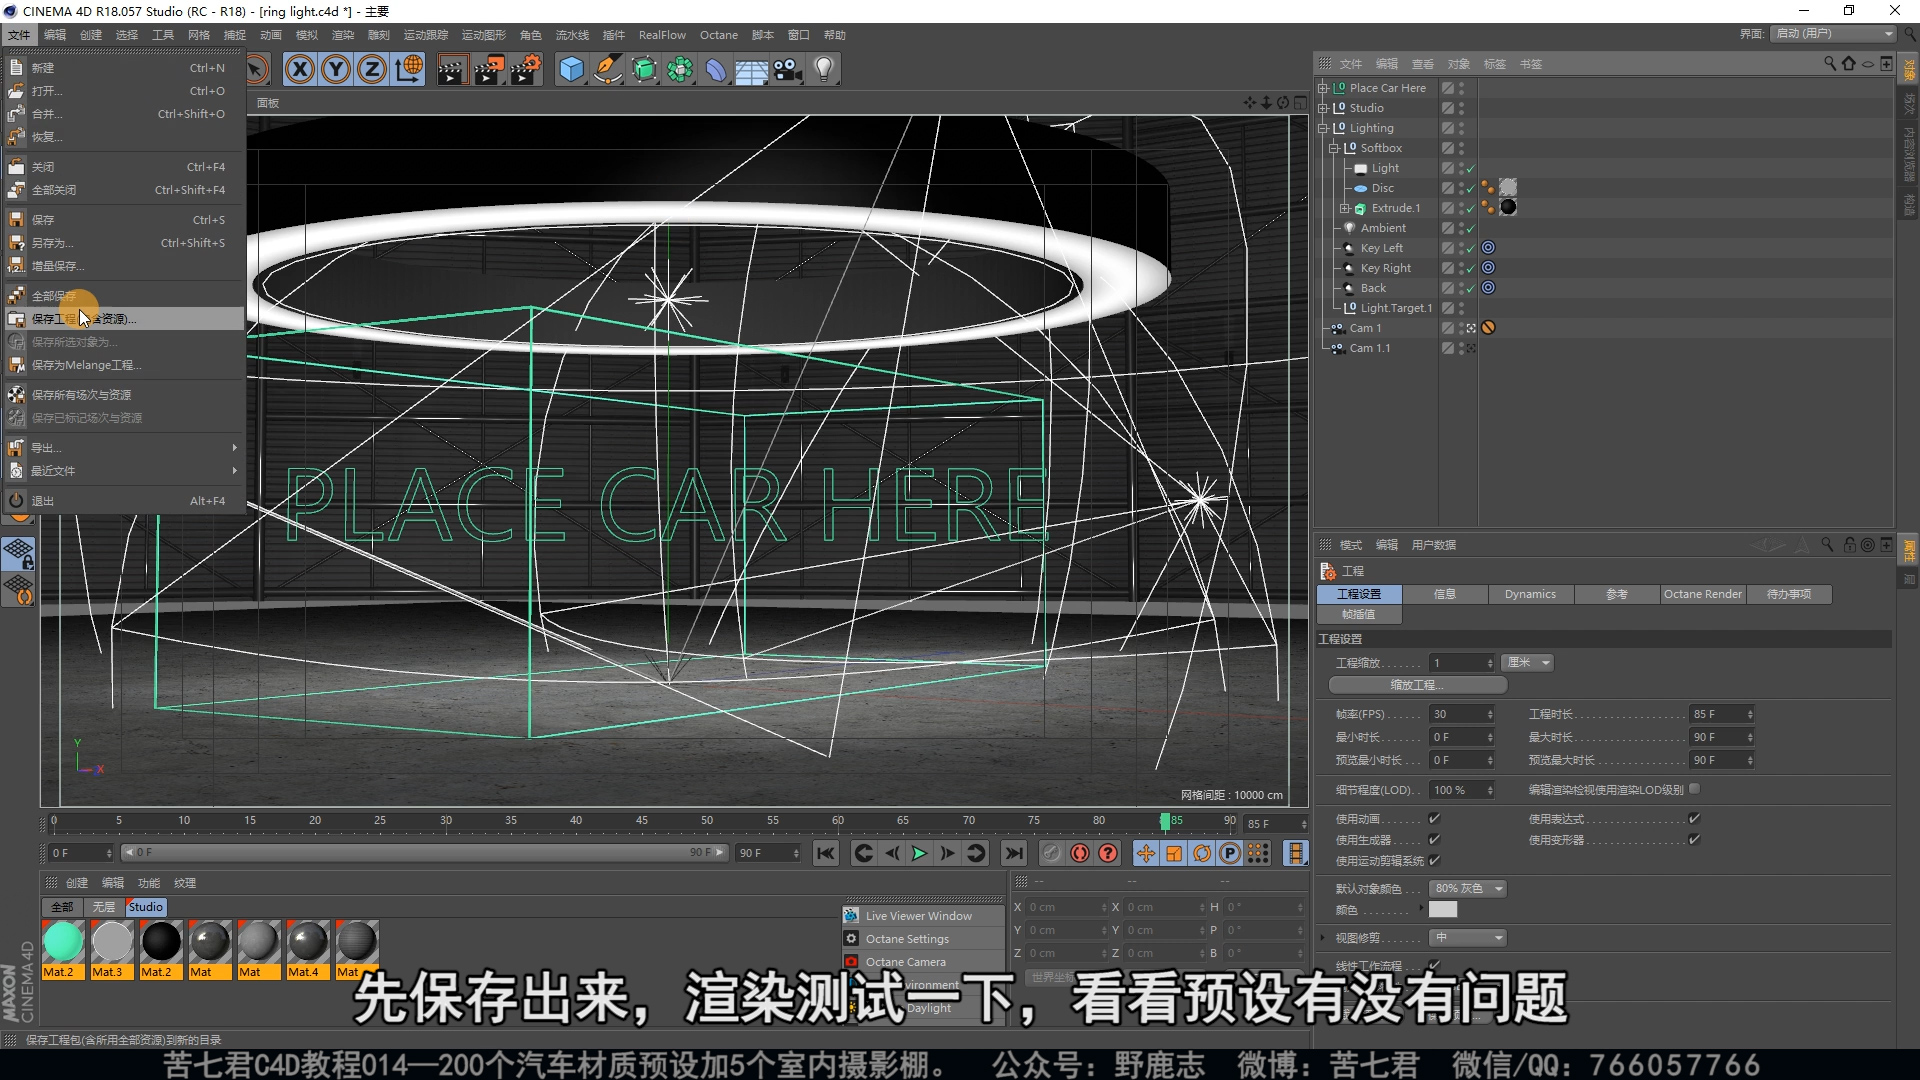Click the 缩放工程 button
This screenshot has width=1920, height=1080.
(1417, 685)
